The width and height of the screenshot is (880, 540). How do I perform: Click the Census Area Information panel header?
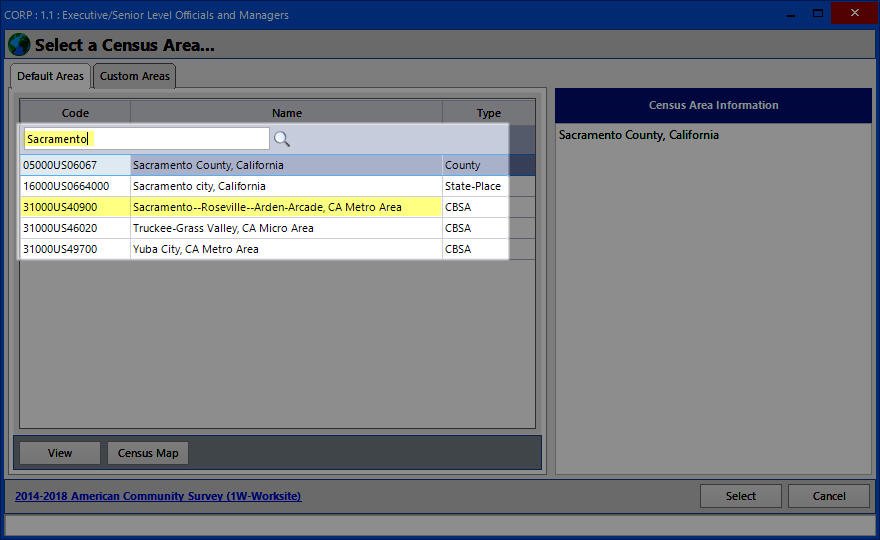pos(713,105)
